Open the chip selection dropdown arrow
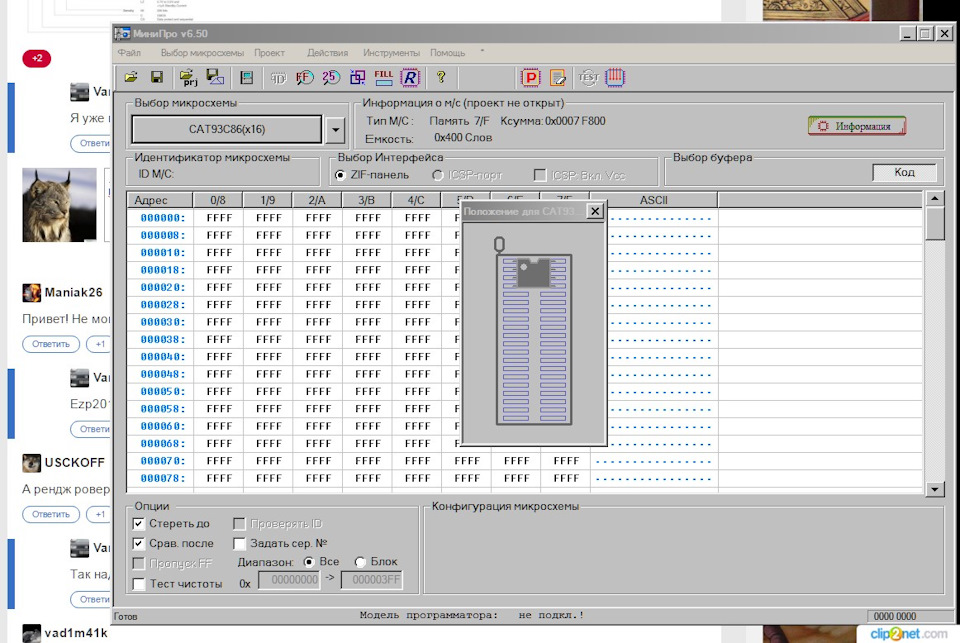The image size is (960, 643). coord(335,129)
